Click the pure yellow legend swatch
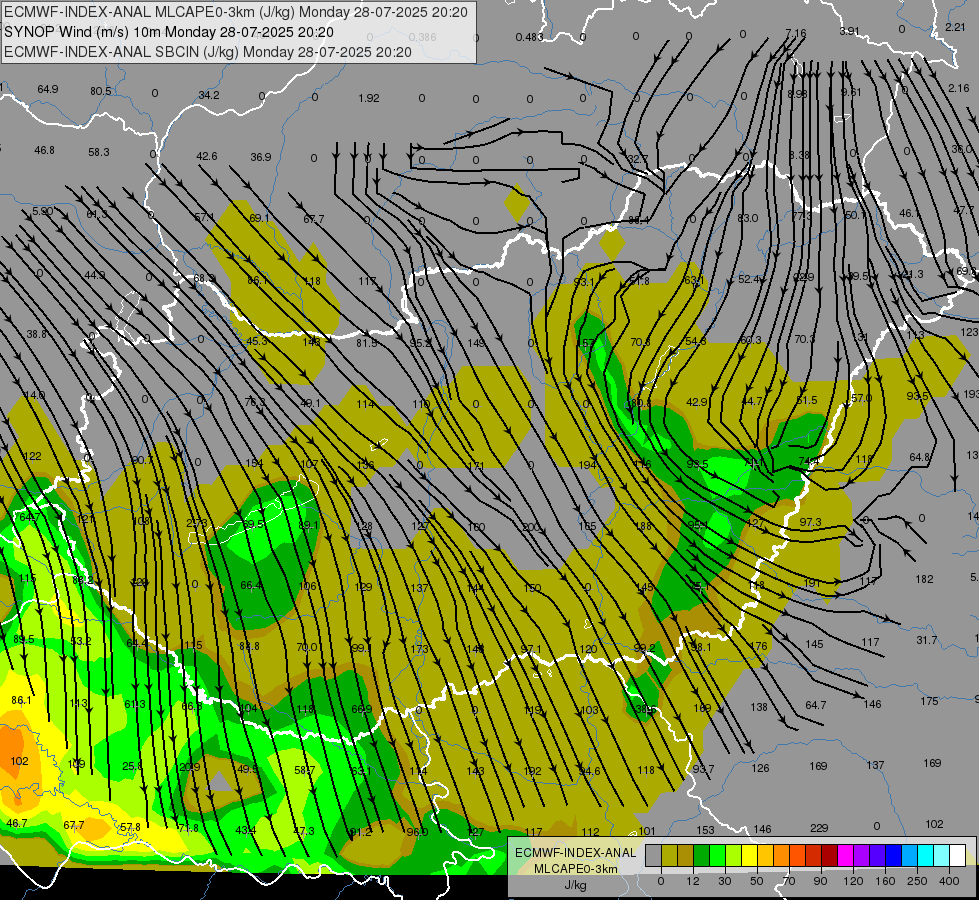This screenshot has height=900, width=979. 750,855
